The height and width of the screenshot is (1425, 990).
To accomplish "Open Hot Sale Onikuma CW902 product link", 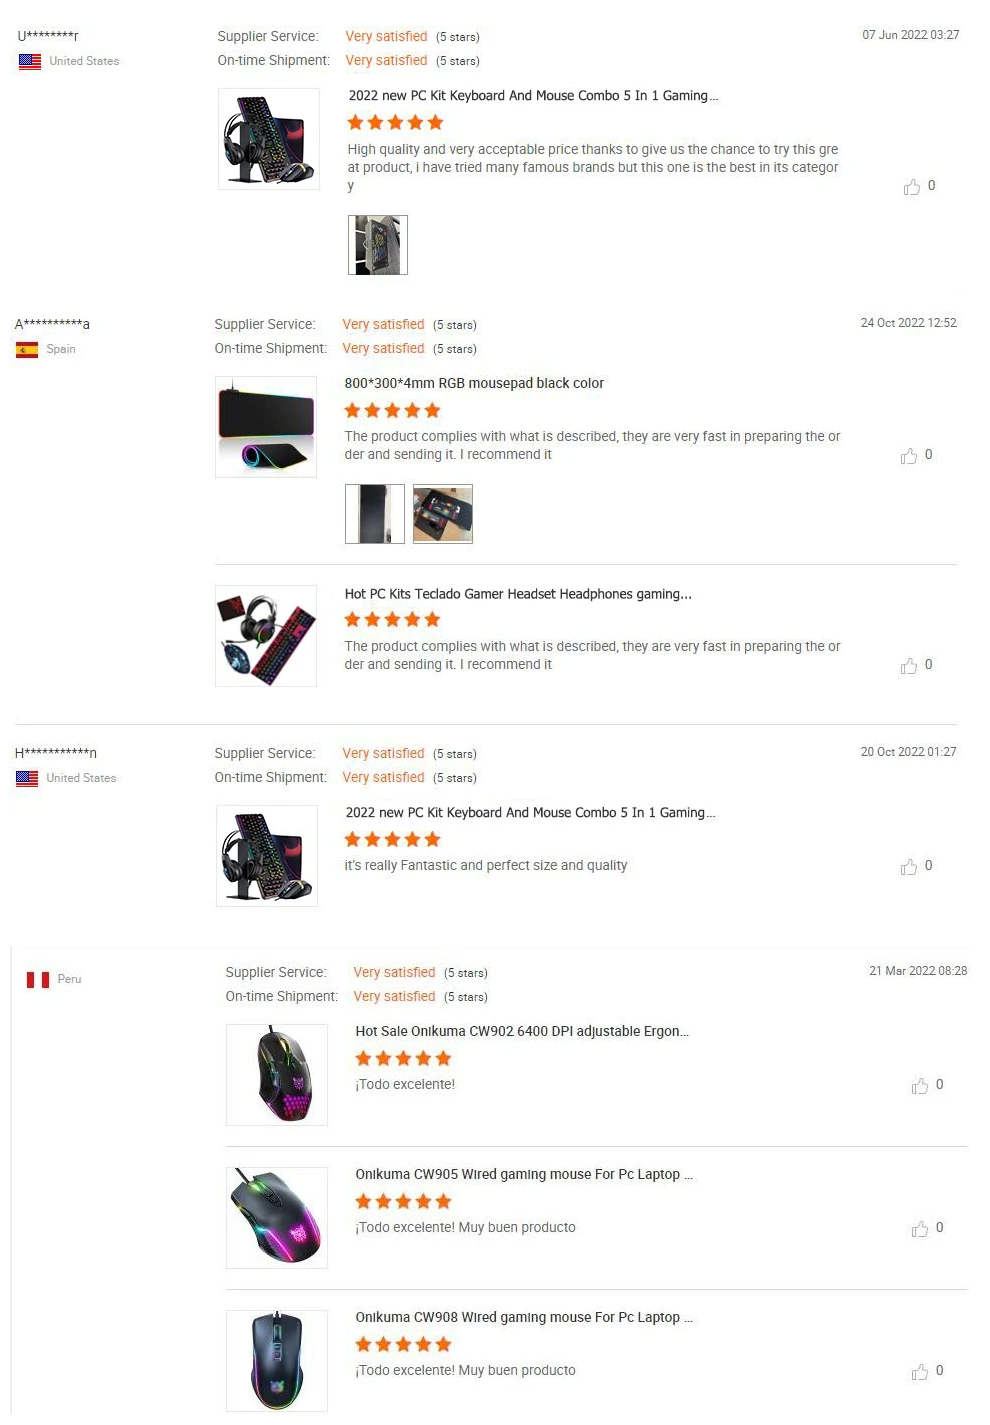I will (x=522, y=1031).
